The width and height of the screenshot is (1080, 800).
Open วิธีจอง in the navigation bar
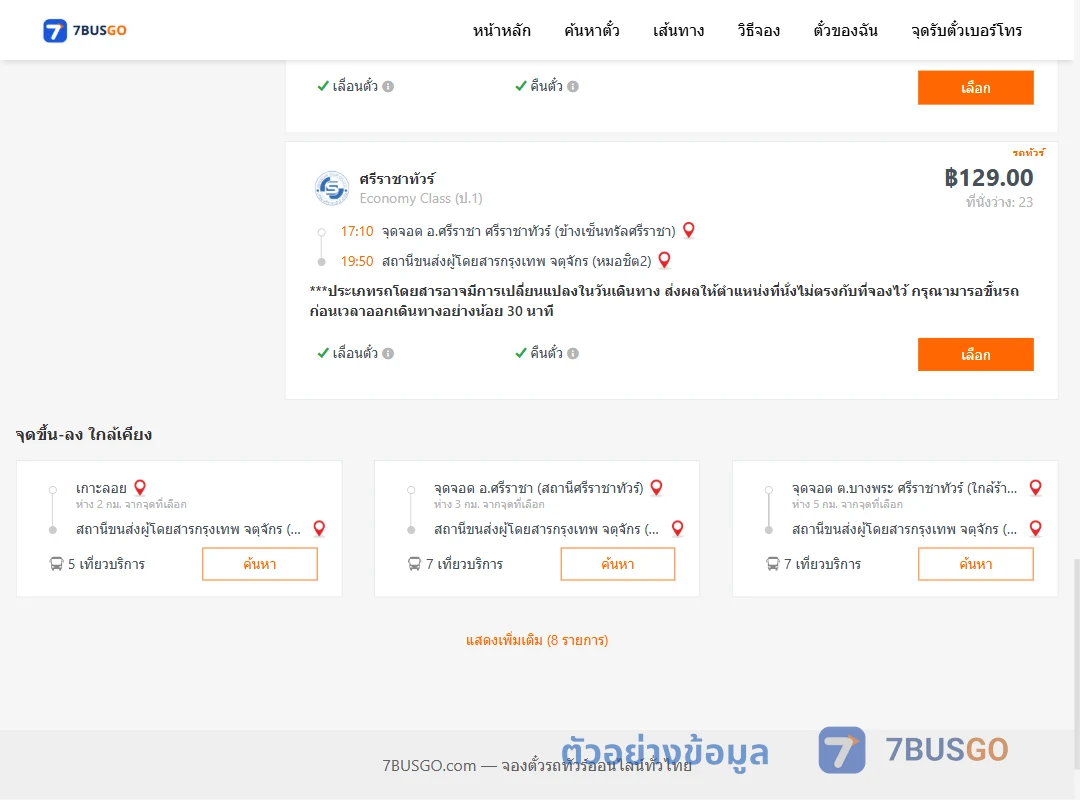(x=758, y=31)
